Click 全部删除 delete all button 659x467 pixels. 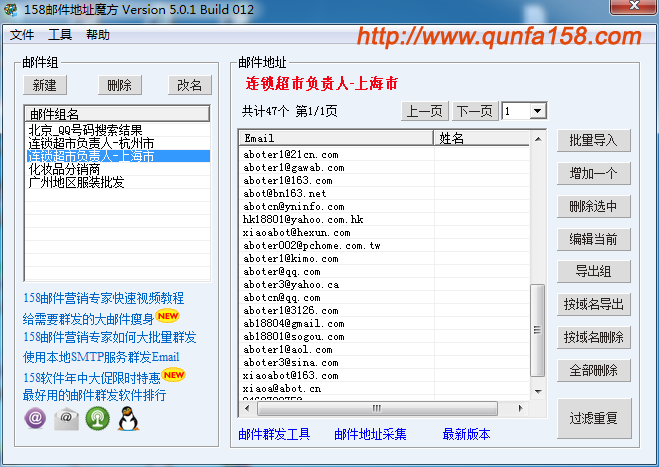click(593, 370)
